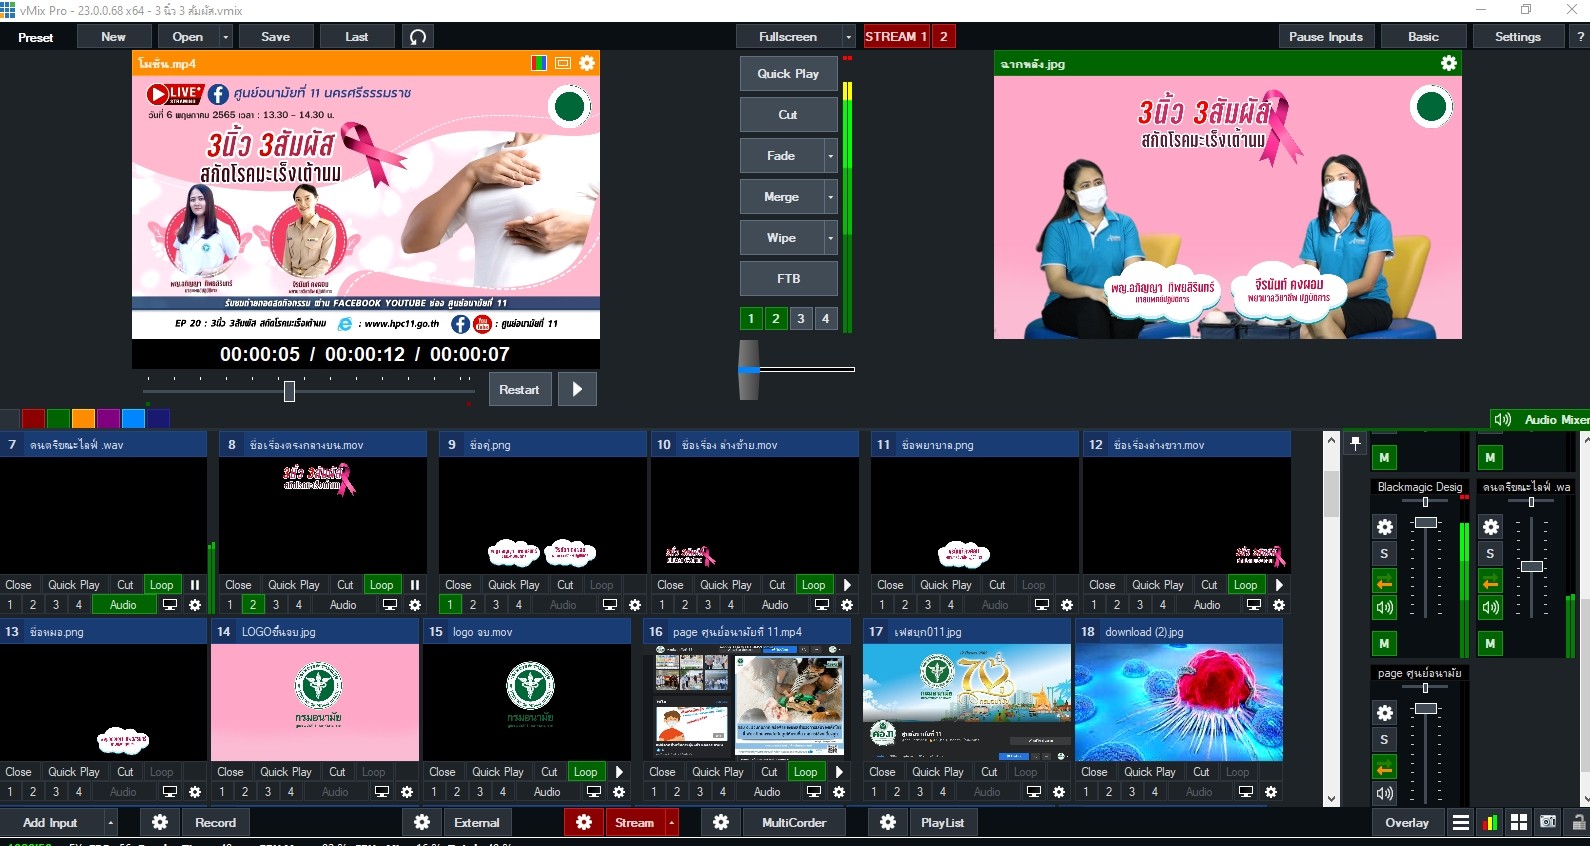Open Blackmagic Design audio settings gear

coord(1385,527)
